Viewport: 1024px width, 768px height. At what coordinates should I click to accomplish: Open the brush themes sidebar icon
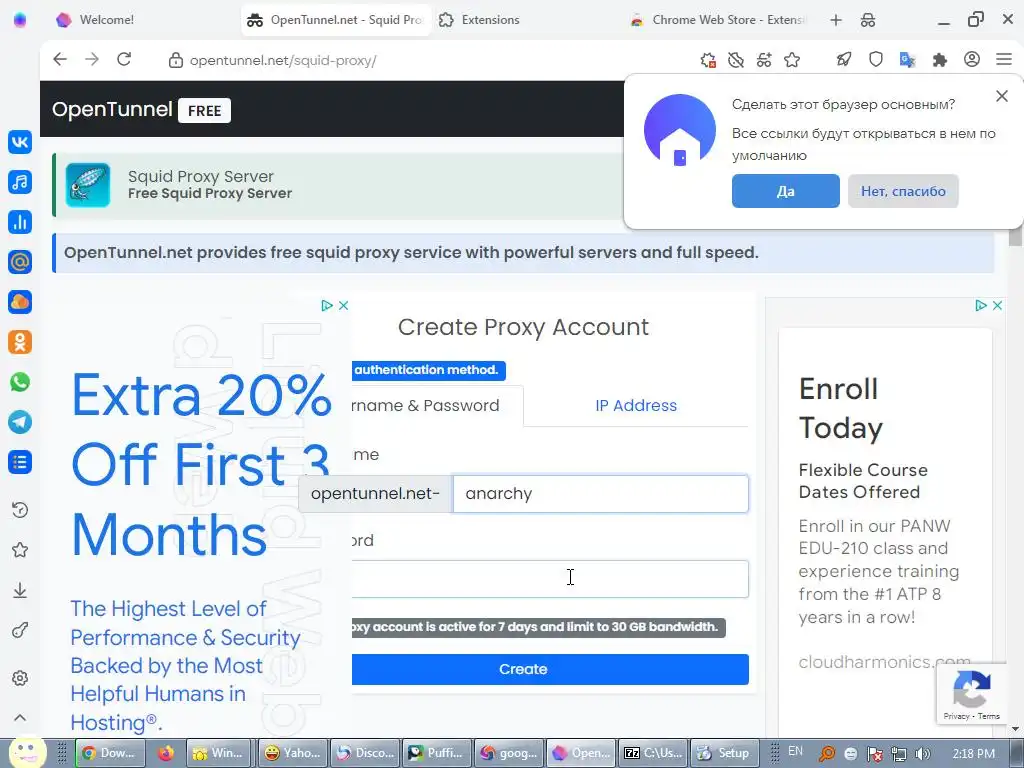[x=20, y=630]
